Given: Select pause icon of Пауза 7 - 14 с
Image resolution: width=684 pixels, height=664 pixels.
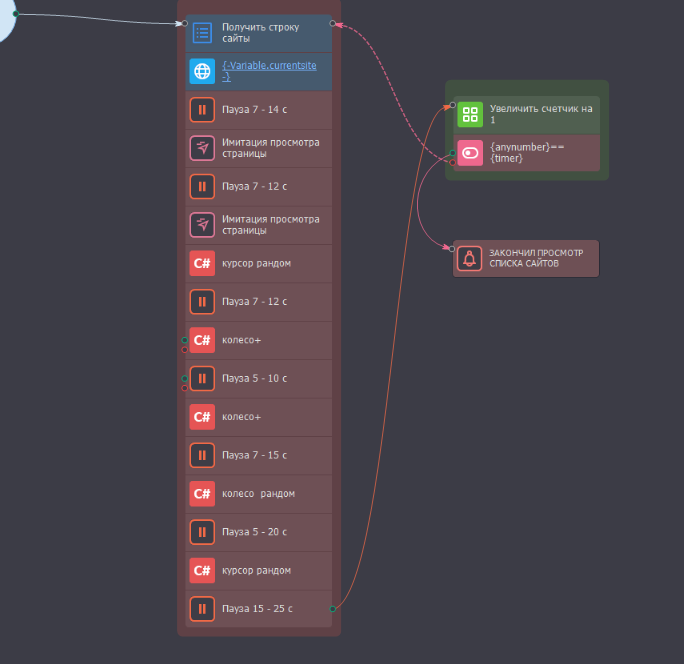Looking at the screenshot, I should (202, 110).
